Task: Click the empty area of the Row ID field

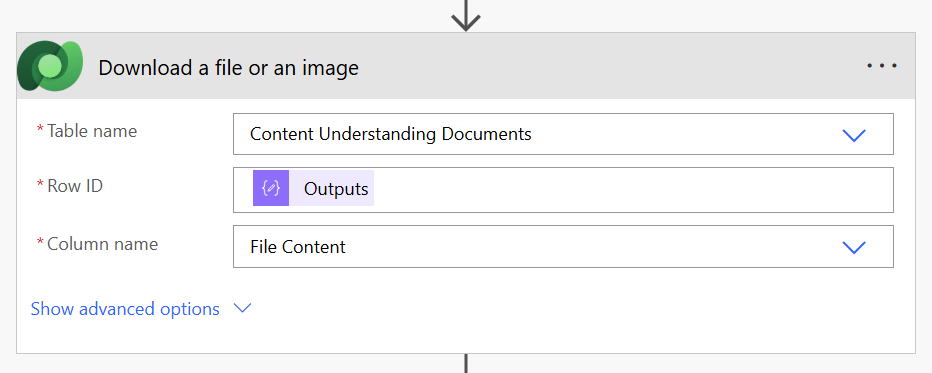Action: point(633,189)
